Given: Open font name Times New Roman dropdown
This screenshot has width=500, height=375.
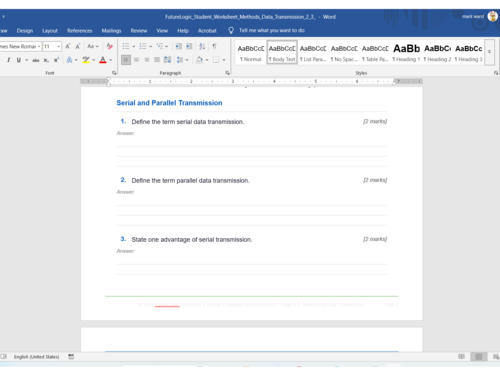Looking at the screenshot, I should tap(39, 46).
